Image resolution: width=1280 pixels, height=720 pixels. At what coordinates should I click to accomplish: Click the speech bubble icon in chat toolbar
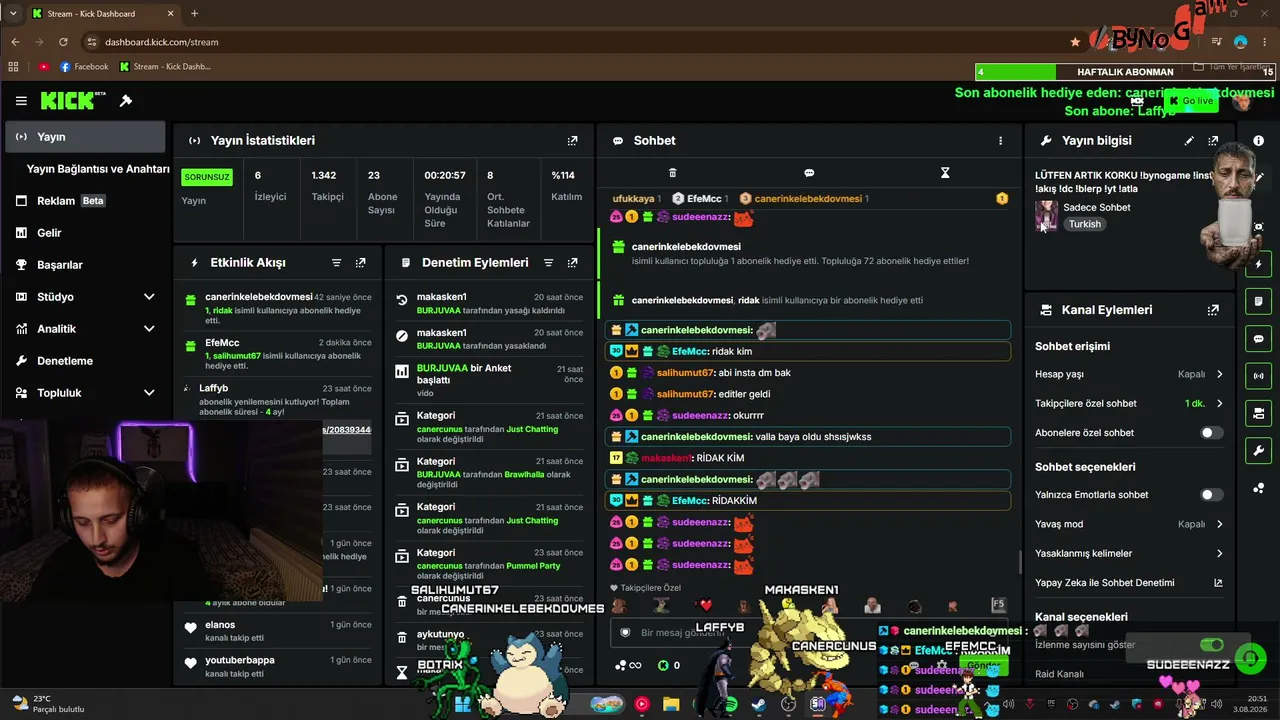[809, 173]
